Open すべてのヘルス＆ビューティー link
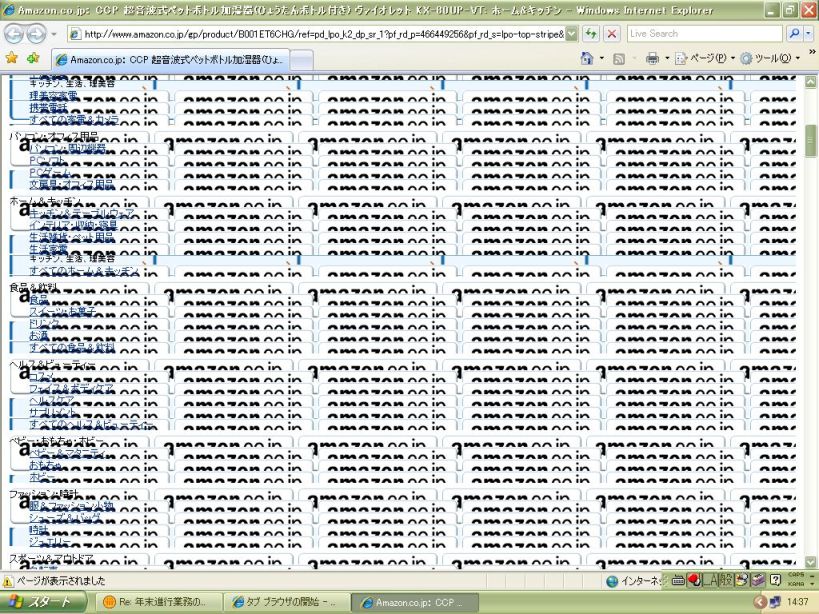This screenshot has height=614, width=819. click(91, 424)
